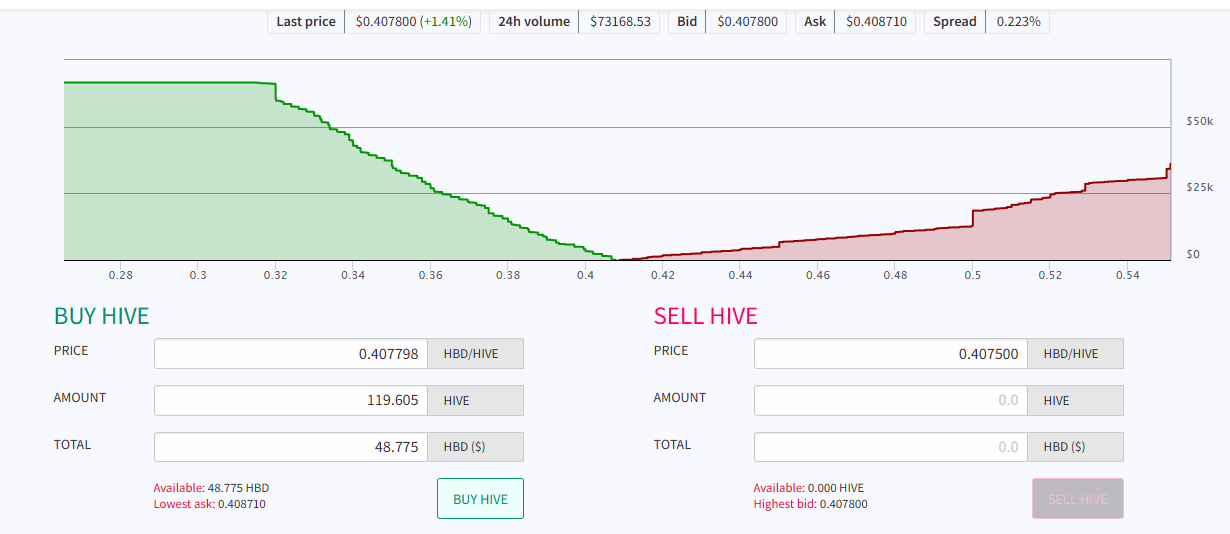Focus the empty sell total field
The width and height of the screenshot is (1230, 534).
(x=891, y=447)
